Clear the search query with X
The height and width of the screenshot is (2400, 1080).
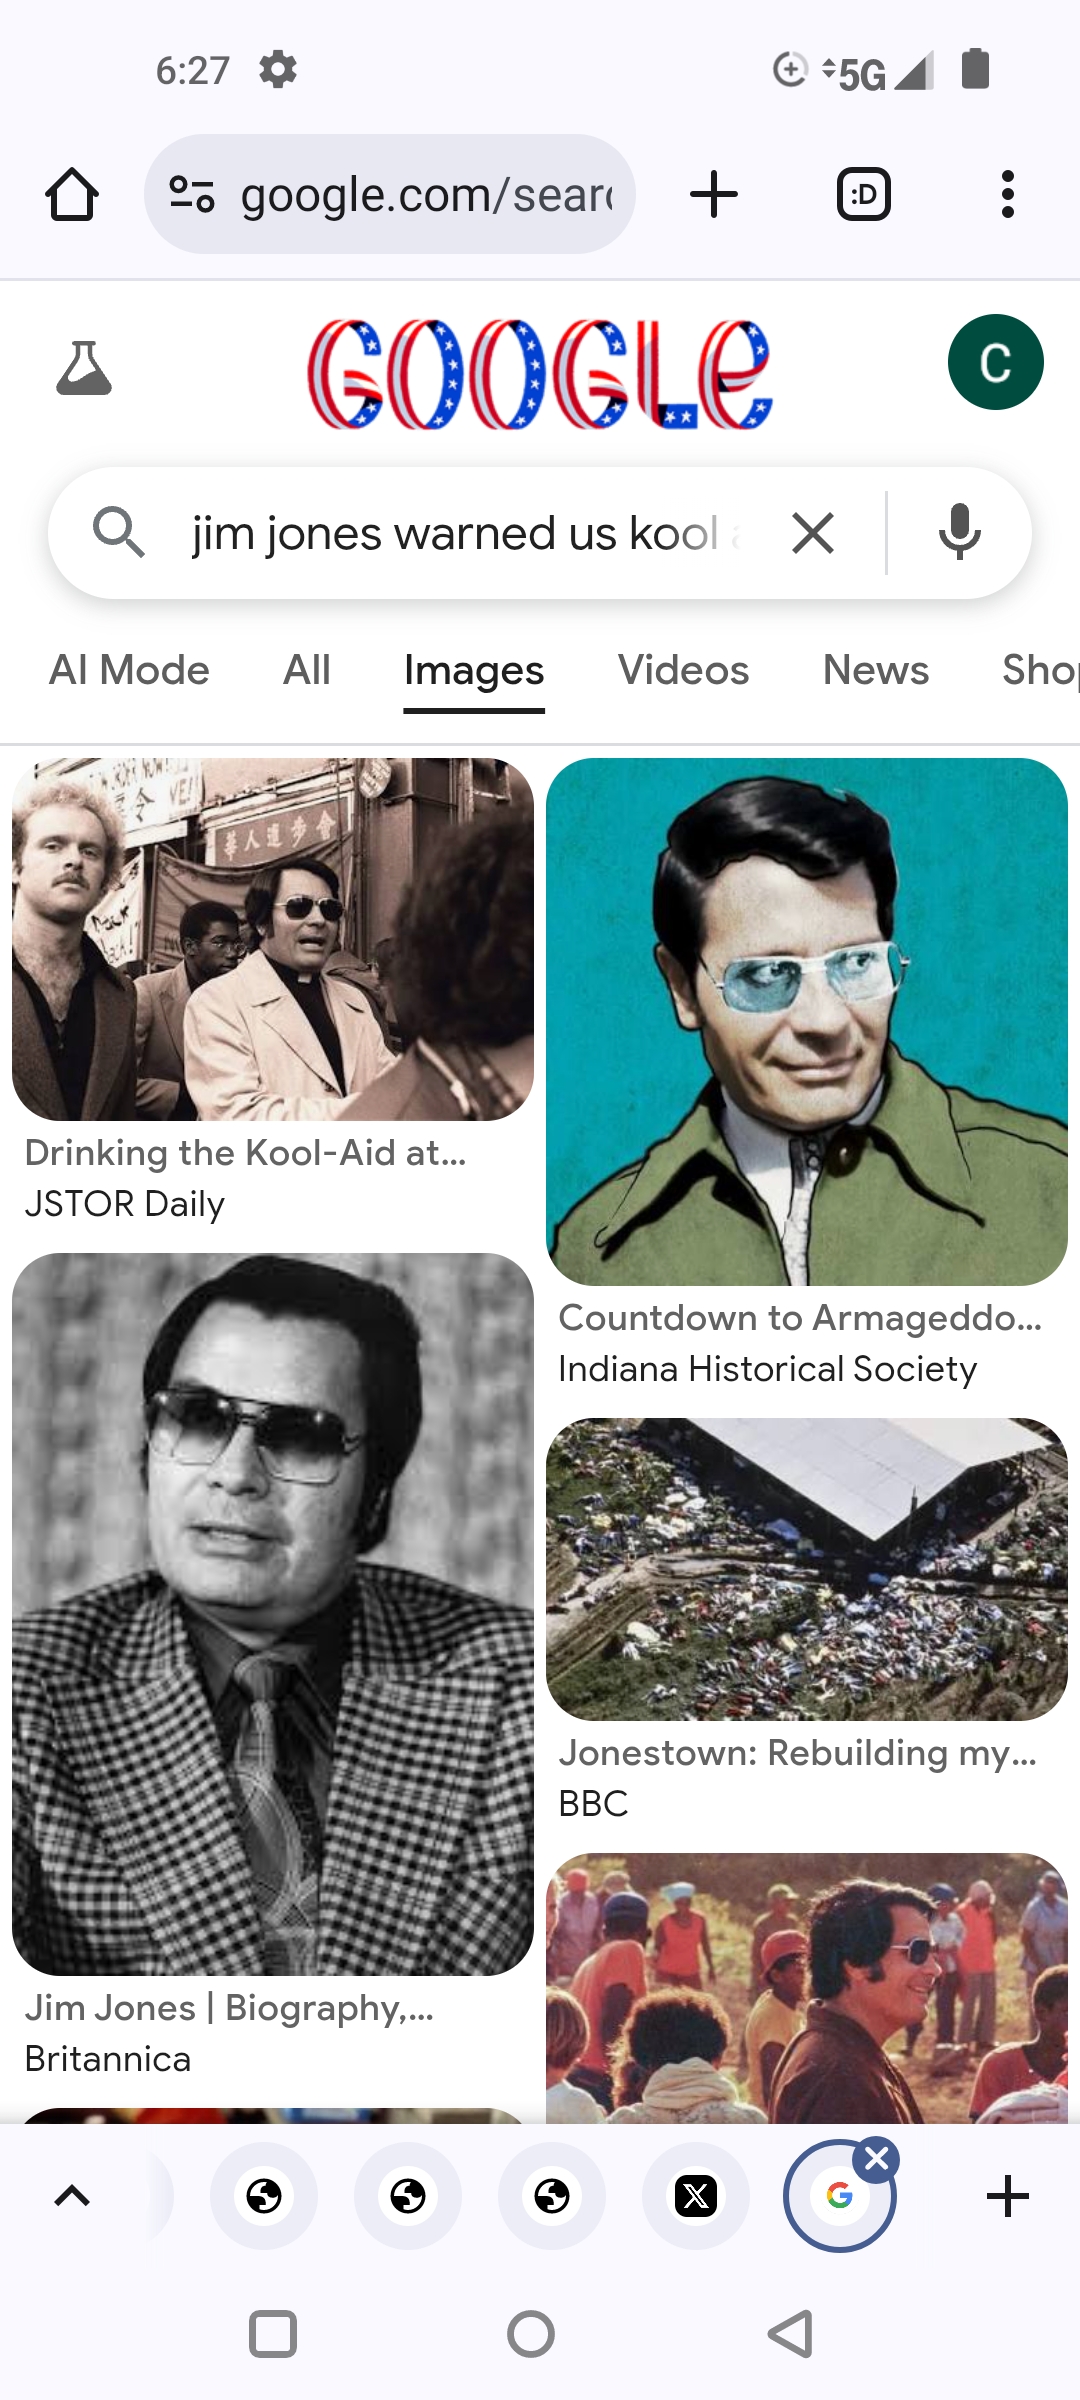(x=813, y=533)
